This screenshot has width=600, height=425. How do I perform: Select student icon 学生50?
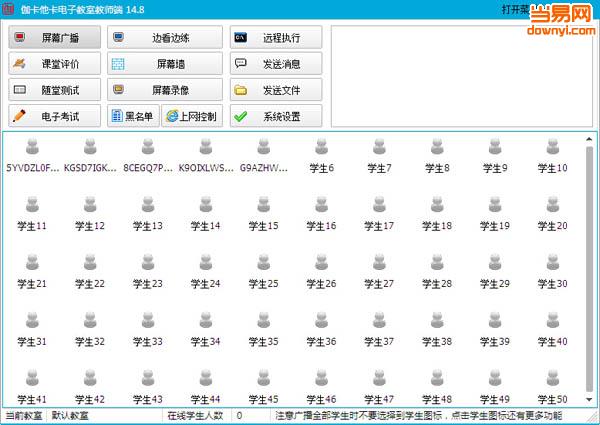(553, 378)
